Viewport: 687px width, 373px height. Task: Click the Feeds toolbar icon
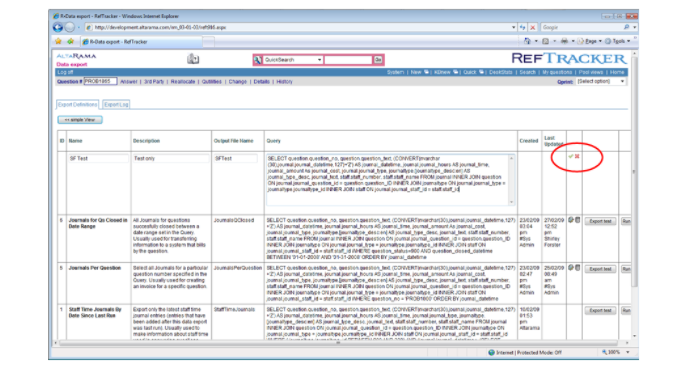click(x=545, y=41)
